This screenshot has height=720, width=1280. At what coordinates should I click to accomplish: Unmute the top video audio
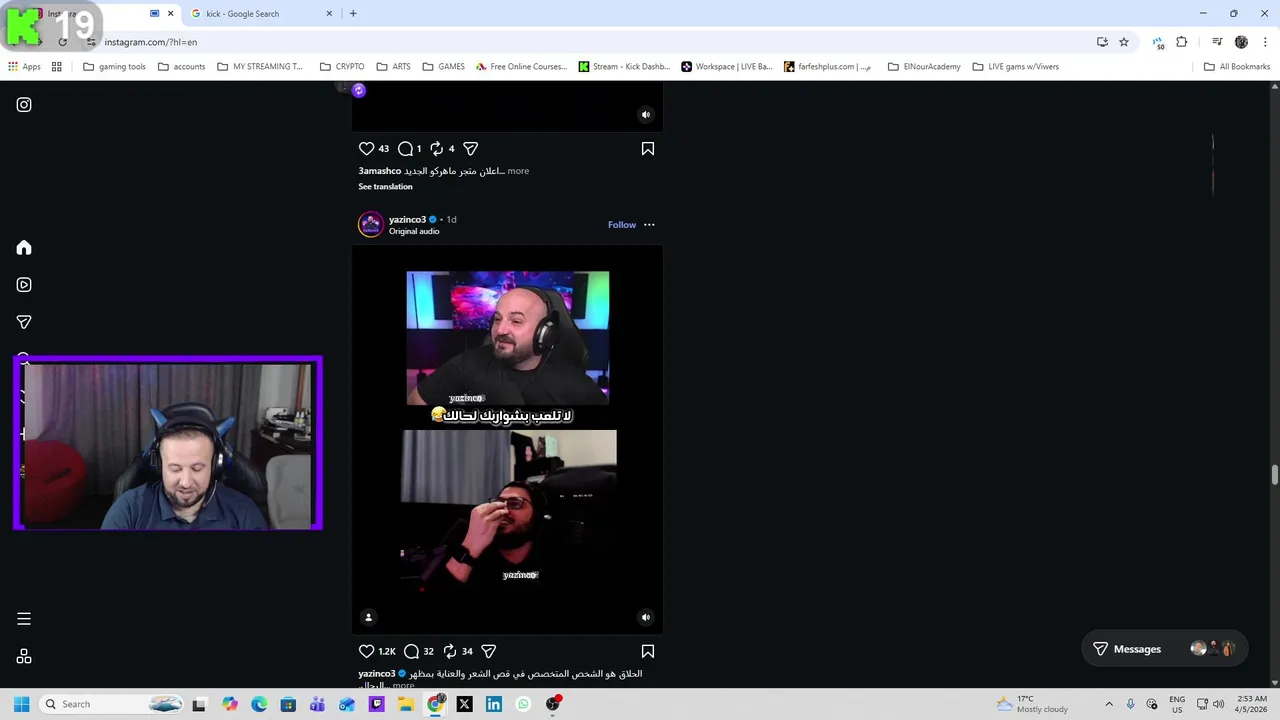tap(646, 114)
